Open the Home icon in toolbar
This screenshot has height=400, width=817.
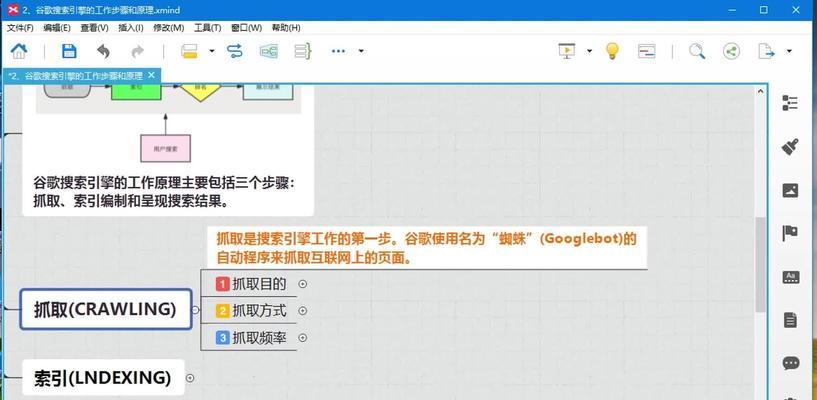[19, 51]
